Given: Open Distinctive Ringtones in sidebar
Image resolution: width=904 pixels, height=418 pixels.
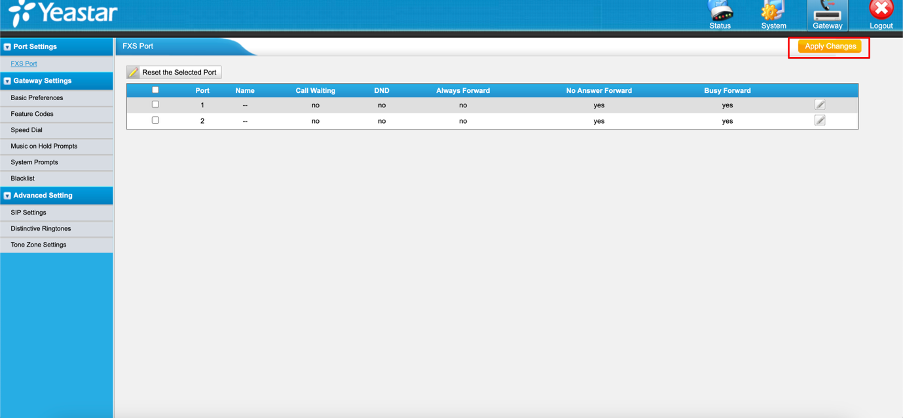Looking at the screenshot, I should click(x=40, y=229).
